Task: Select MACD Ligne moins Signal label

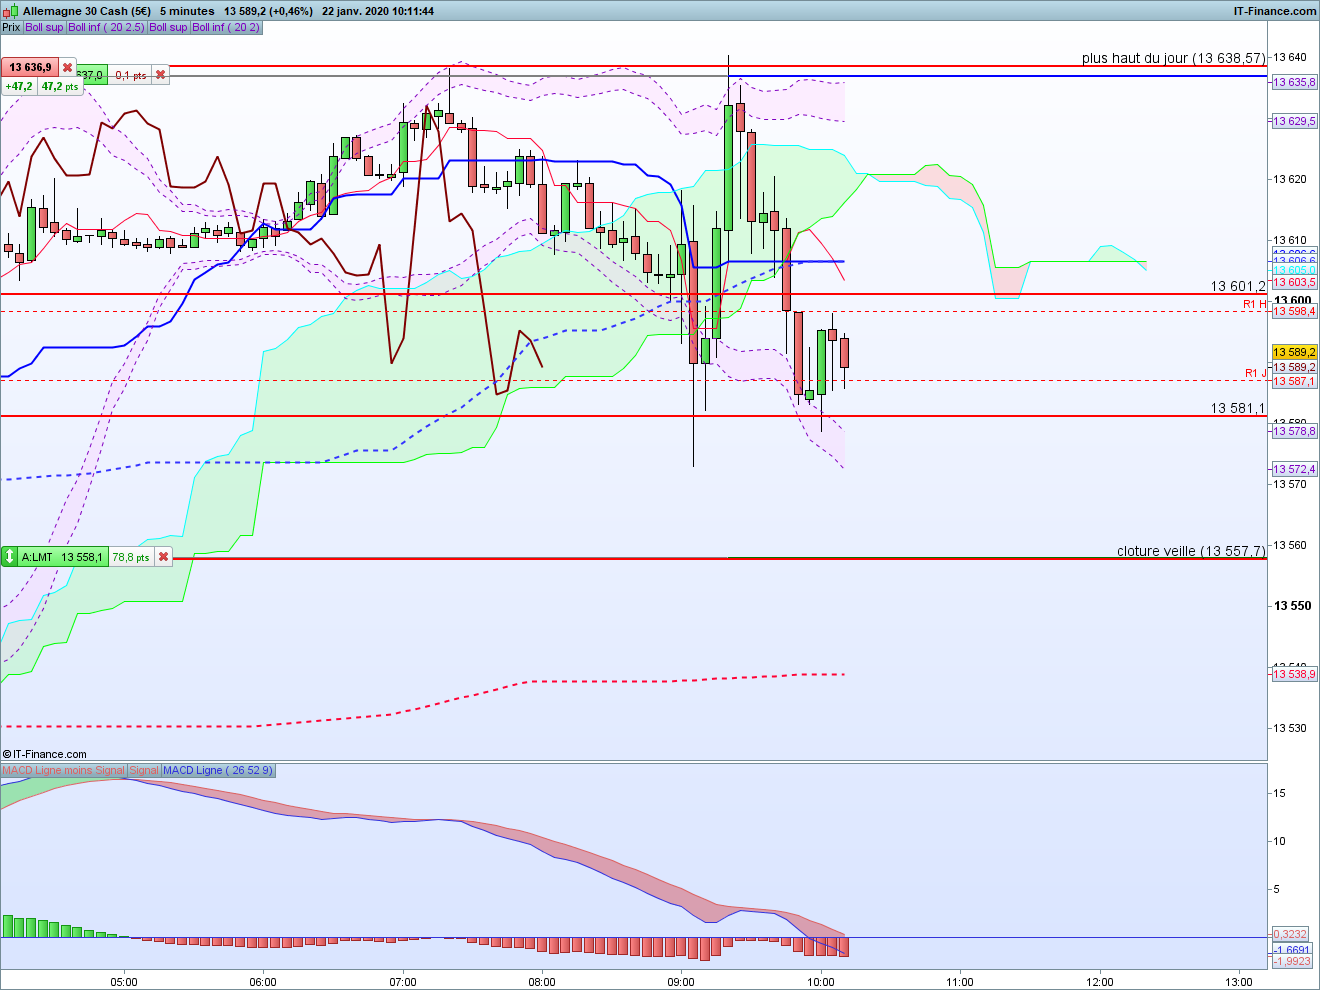Action: 63,770
